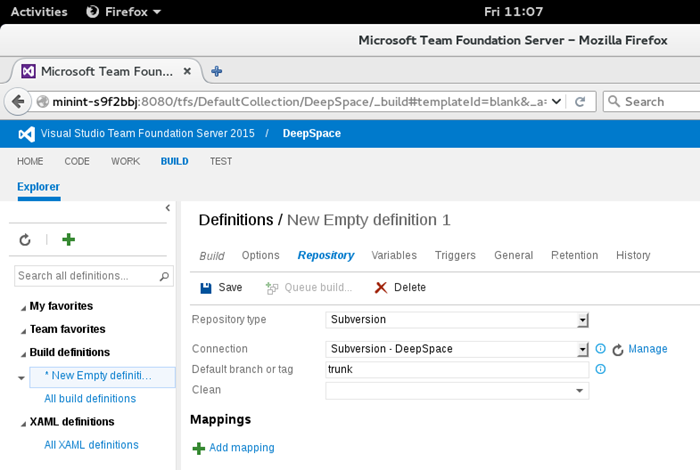The image size is (700, 470).
Task: Click the Fri 11:07 clock in top bar
Action: (x=513, y=12)
